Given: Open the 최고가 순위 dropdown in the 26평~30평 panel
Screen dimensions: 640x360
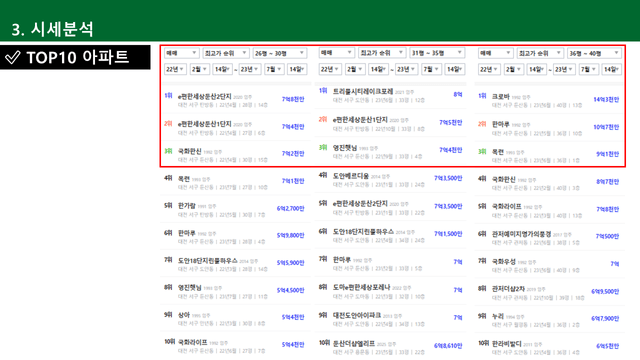Looking at the screenshot, I should [226, 53].
